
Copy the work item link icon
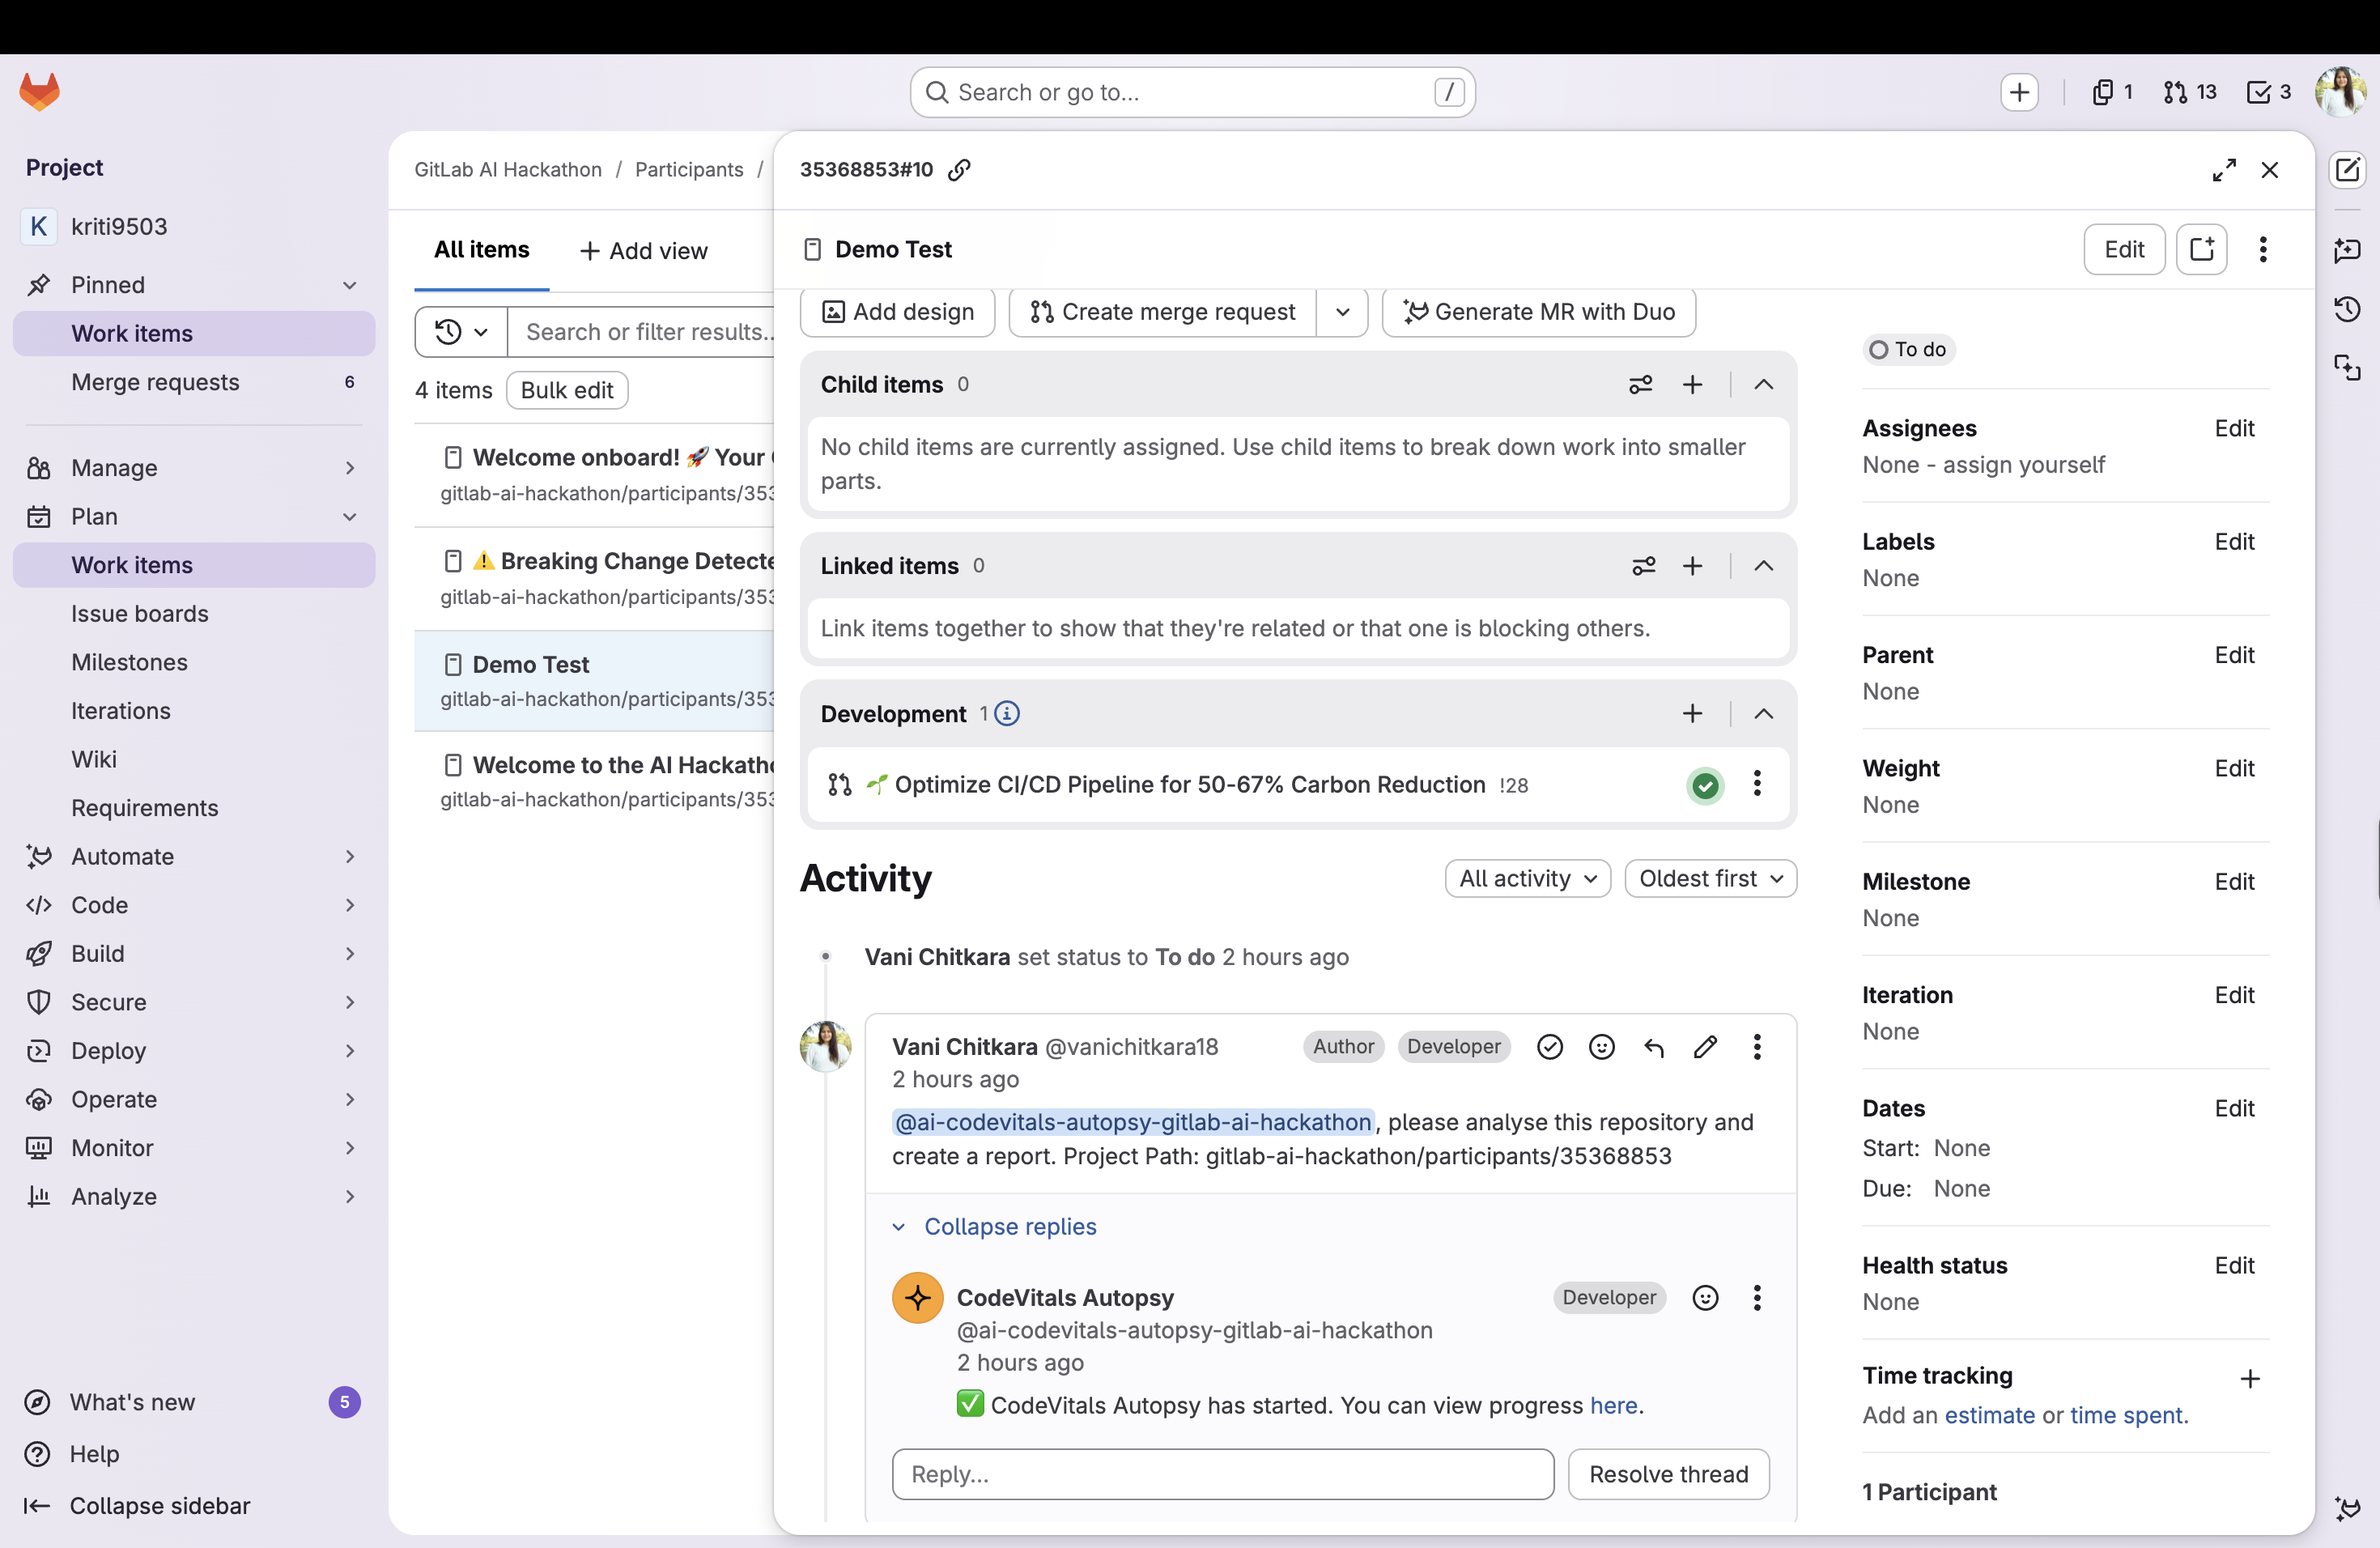[x=959, y=169]
